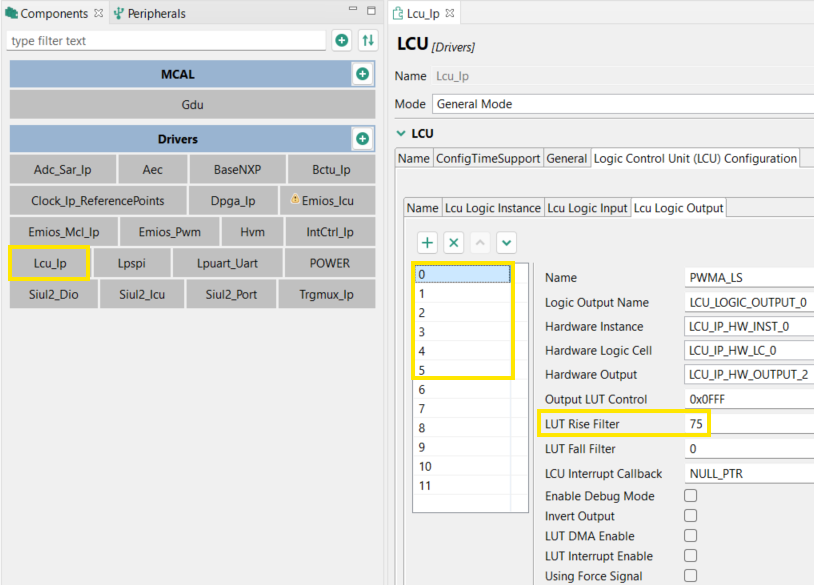Open the Clock_Ip_ReferencePoints driver
Image resolution: width=814 pixels, height=585 pixels.
[x=98, y=201]
